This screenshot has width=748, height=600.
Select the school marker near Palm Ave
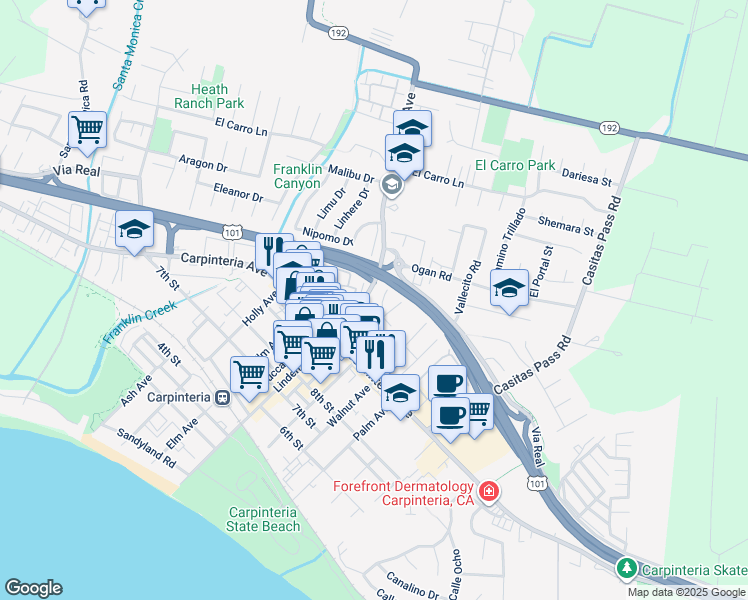point(401,393)
